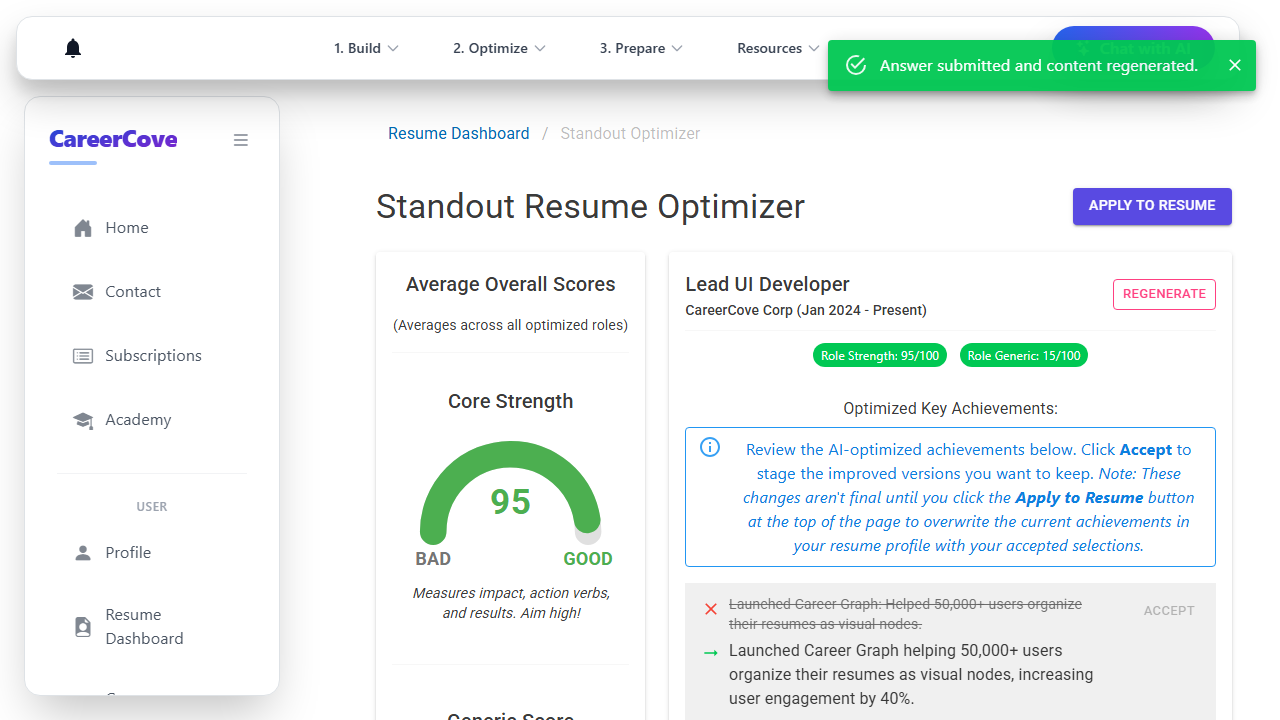1280x720 pixels.
Task: Toggle the sidebar hamburger menu
Action: click(x=241, y=140)
